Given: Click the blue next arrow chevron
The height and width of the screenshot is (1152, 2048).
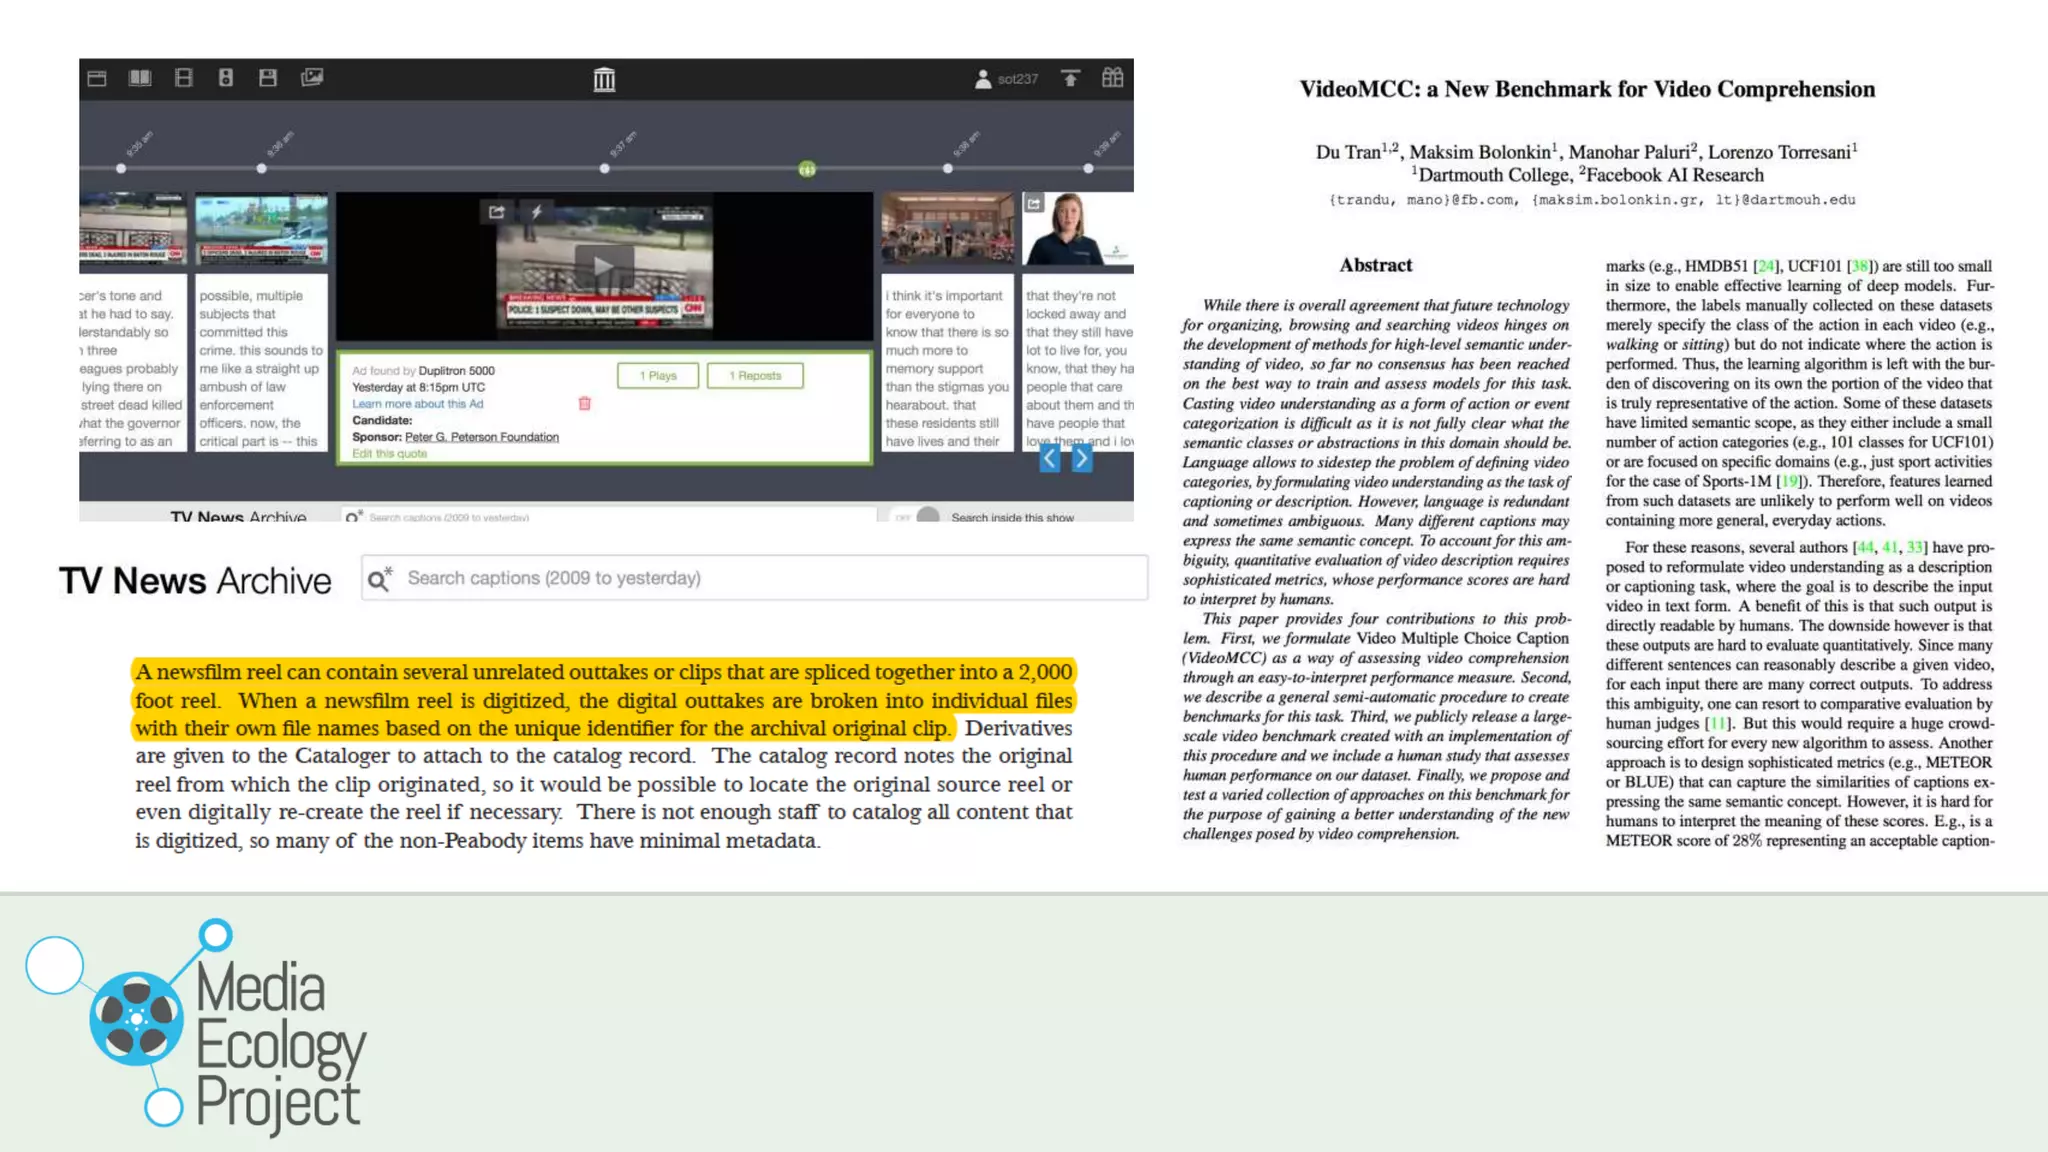Looking at the screenshot, I should [x=1081, y=459].
